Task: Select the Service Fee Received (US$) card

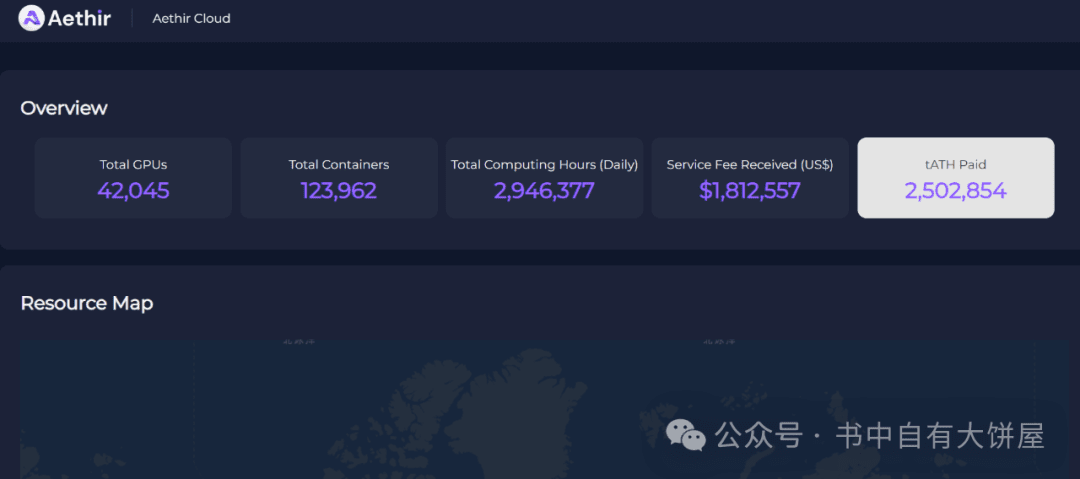Action: (x=750, y=178)
